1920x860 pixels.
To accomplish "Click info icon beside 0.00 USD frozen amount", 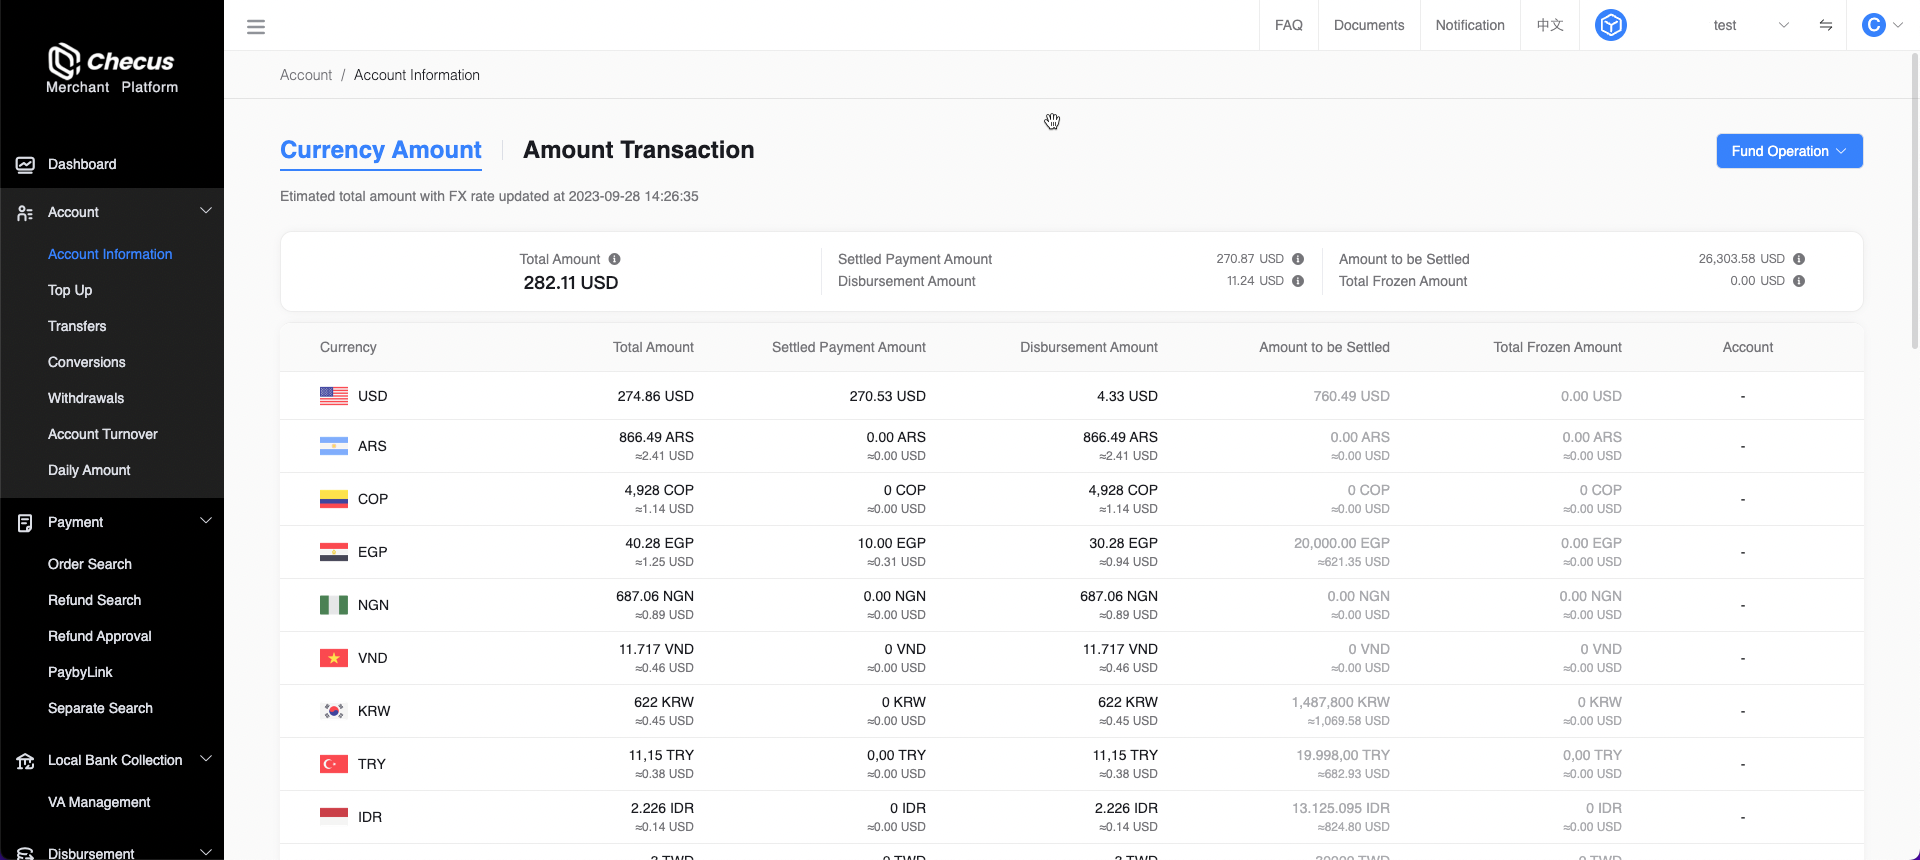I will pyautogui.click(x=1799, y=281).
